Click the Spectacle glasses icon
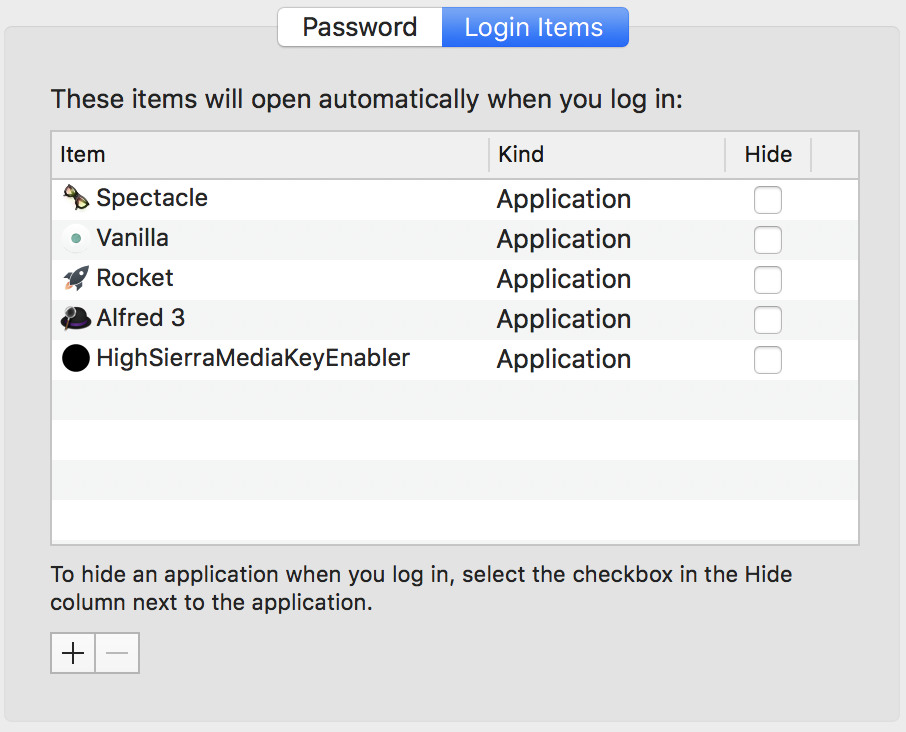This screenshot has width=906, height=732. [76, 198]
